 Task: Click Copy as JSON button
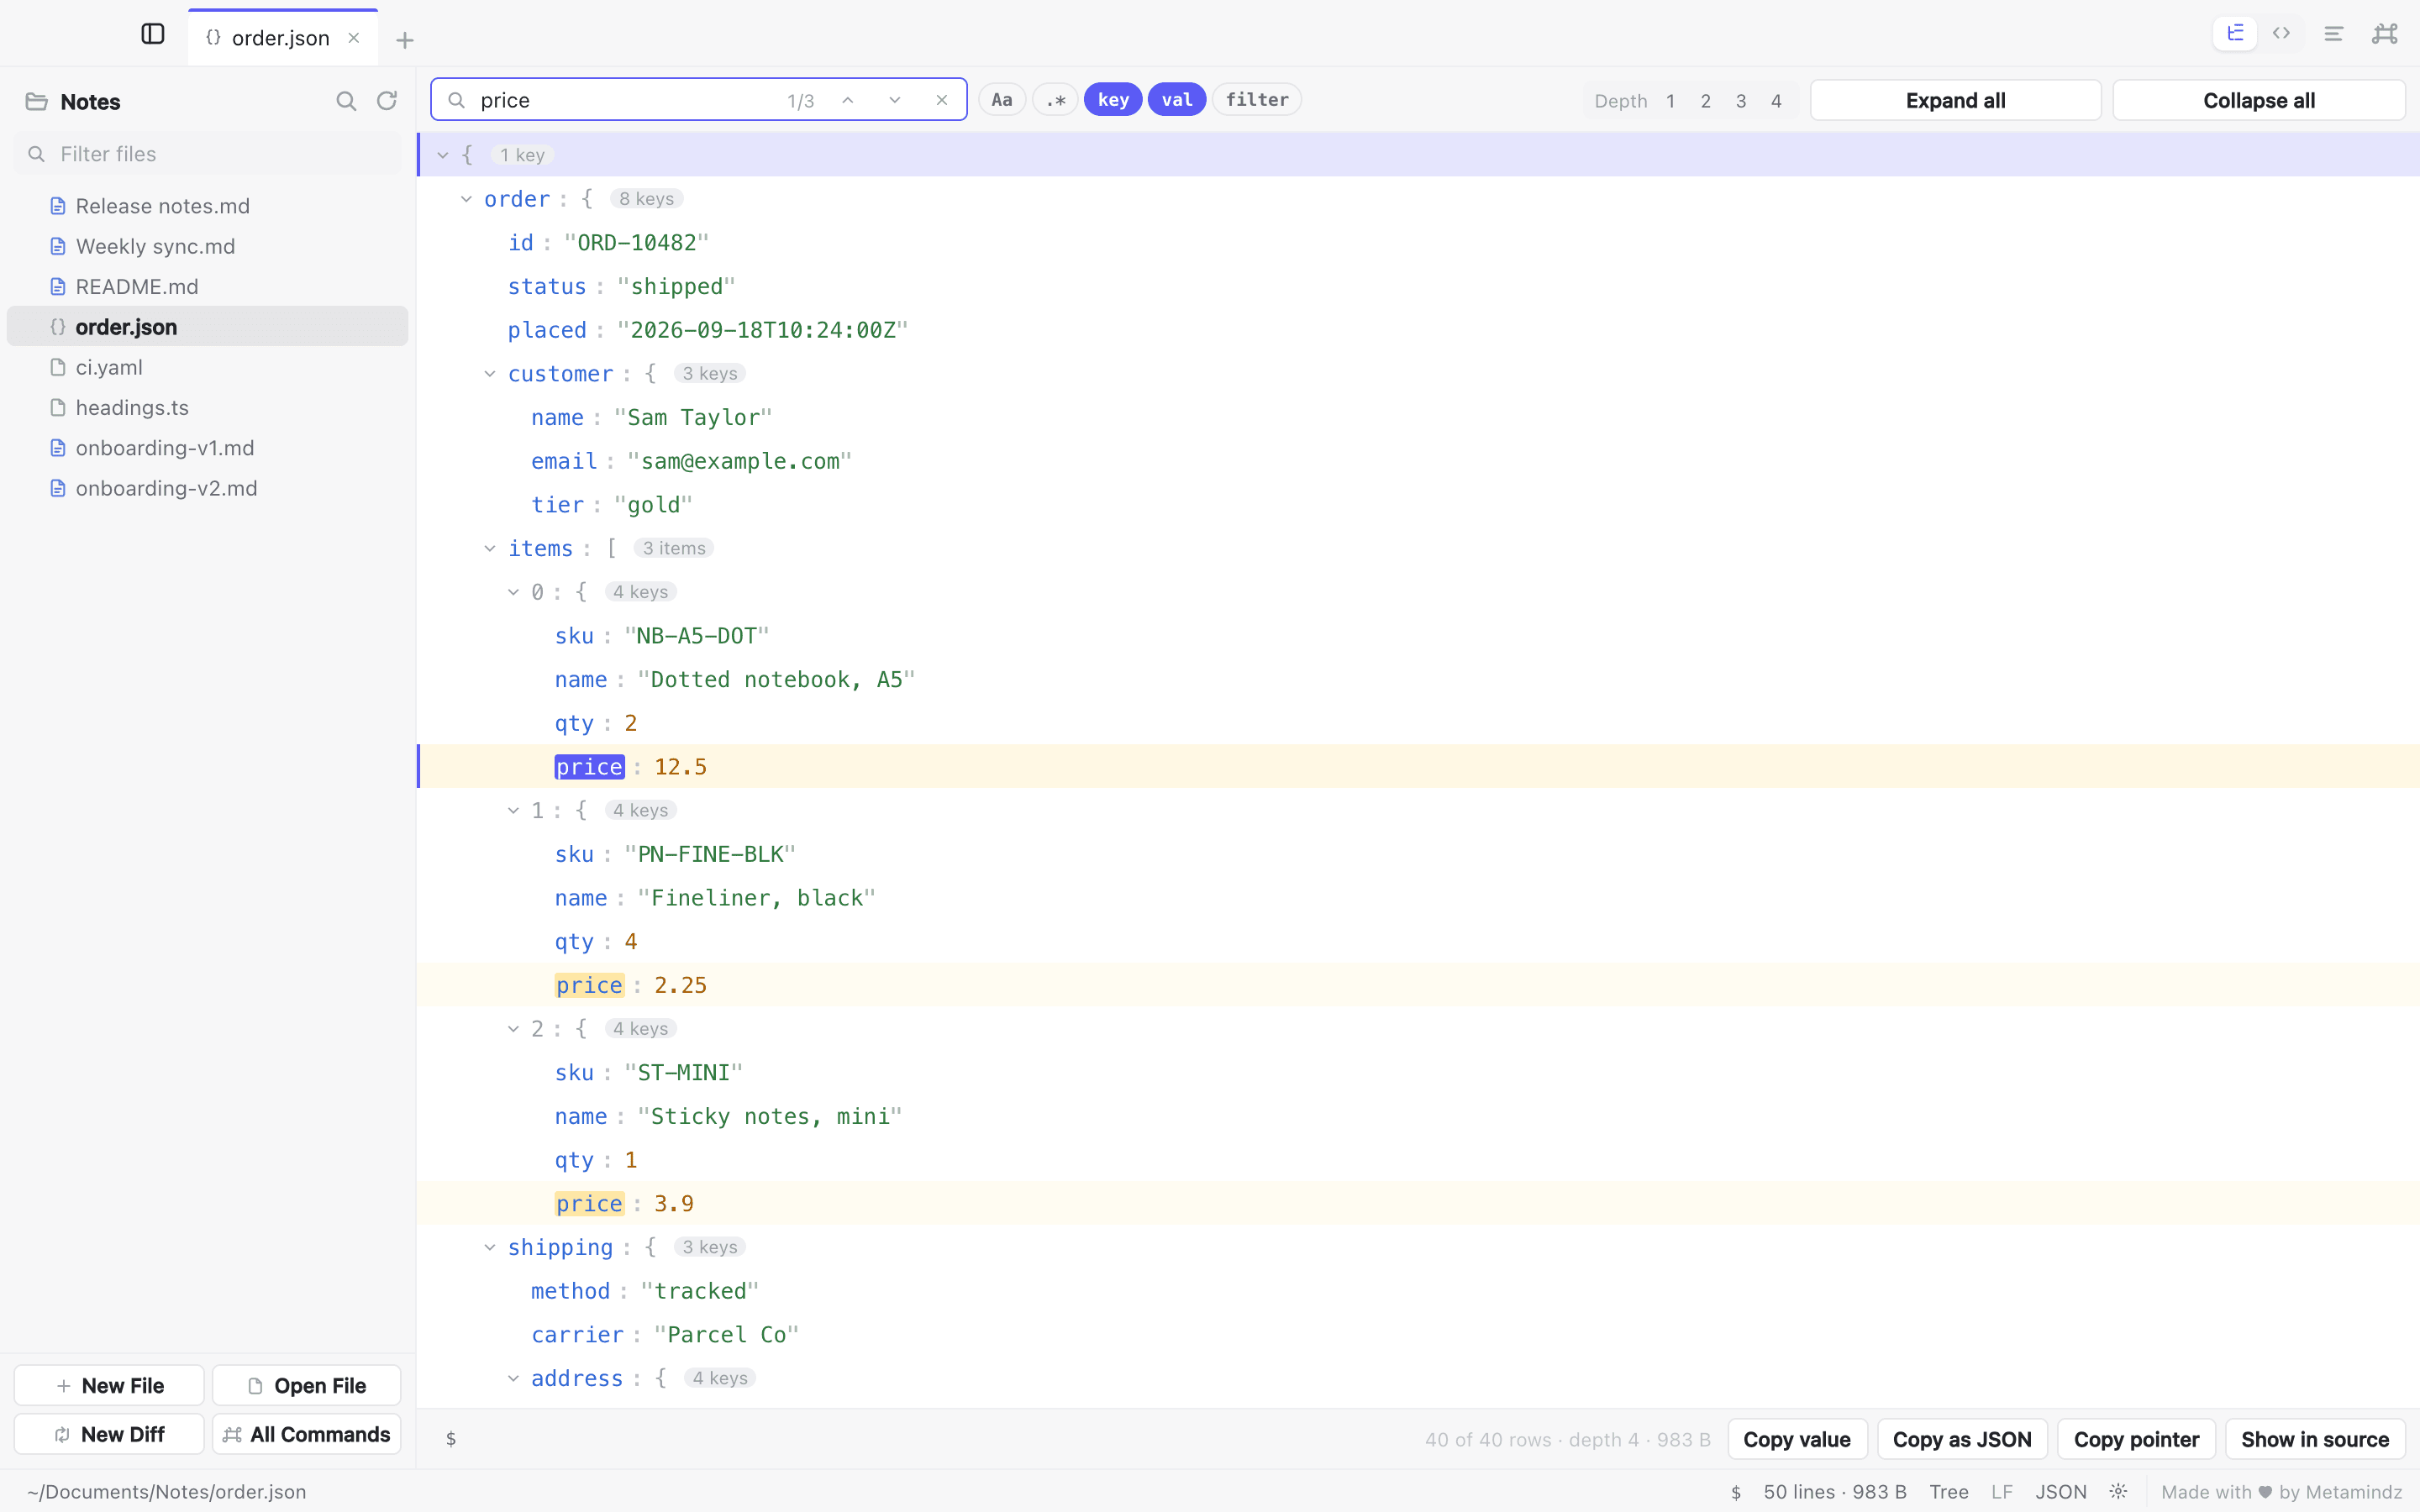1962,1439
